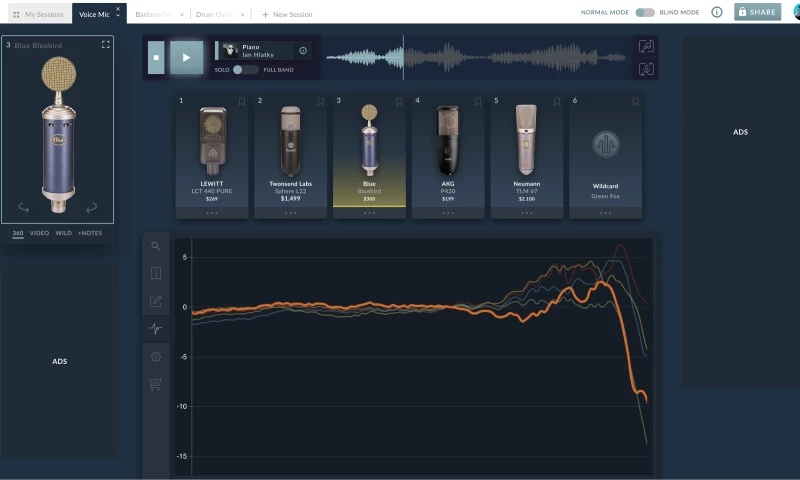Rotate the Bluebird mic view left
Viewport: 800px width, 480px height.
(23, 208)
